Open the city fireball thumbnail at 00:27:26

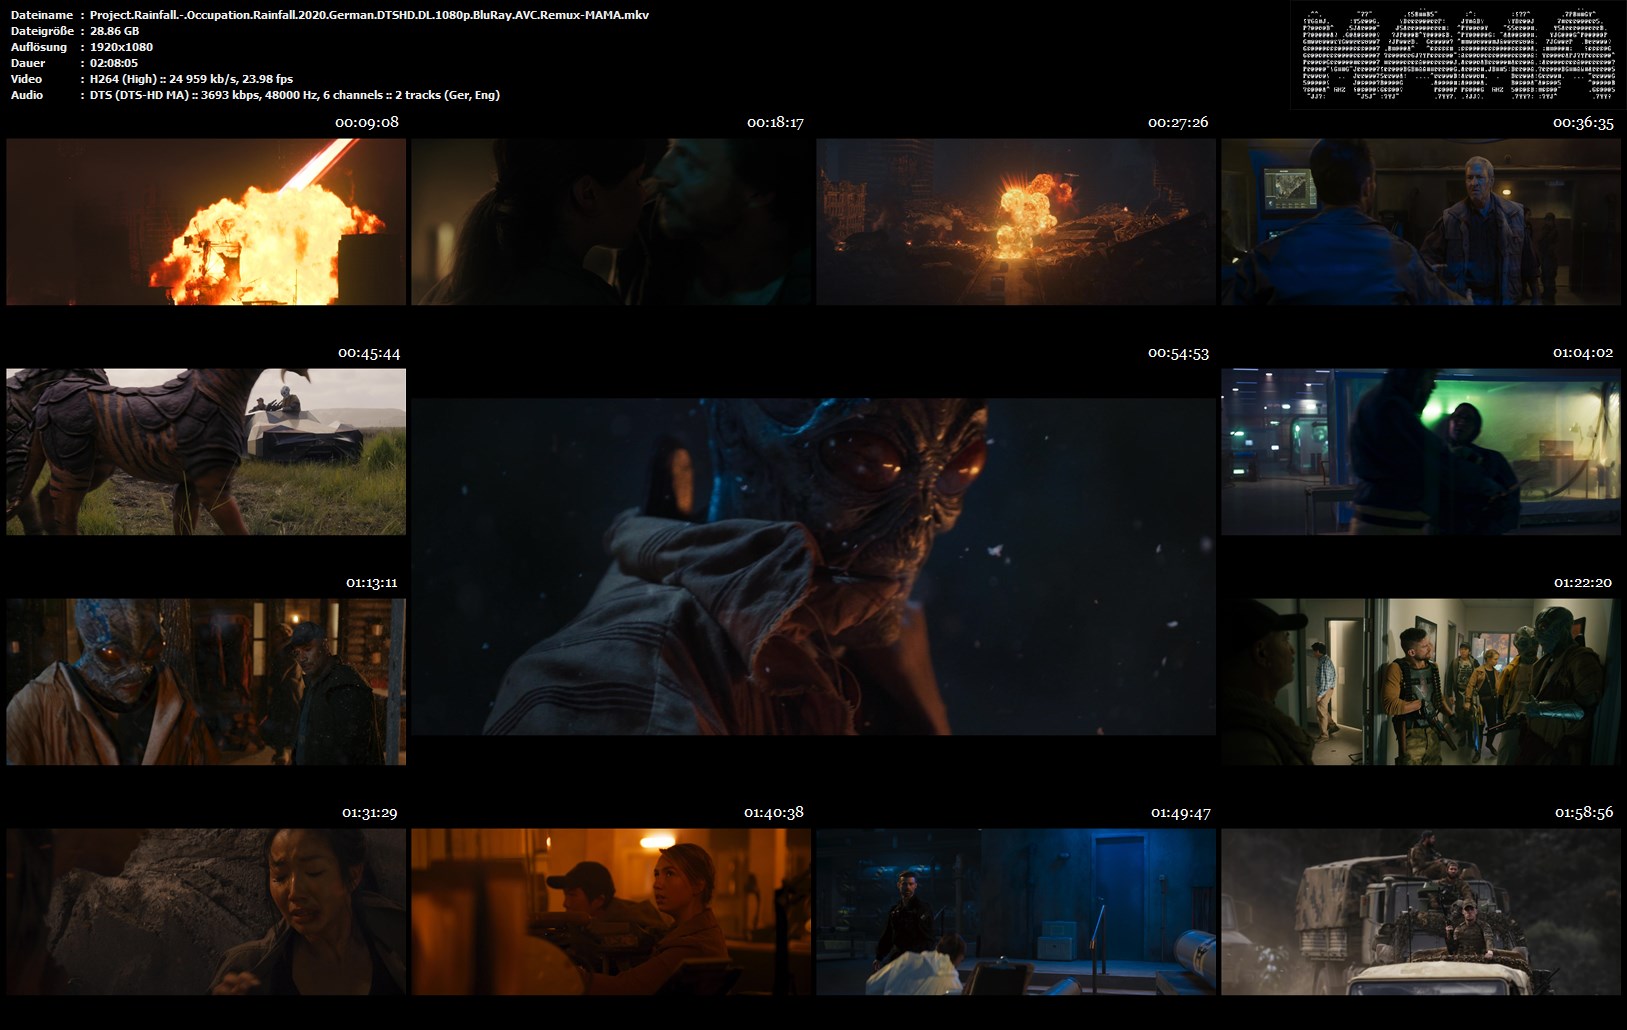[x=1016, y=221]
